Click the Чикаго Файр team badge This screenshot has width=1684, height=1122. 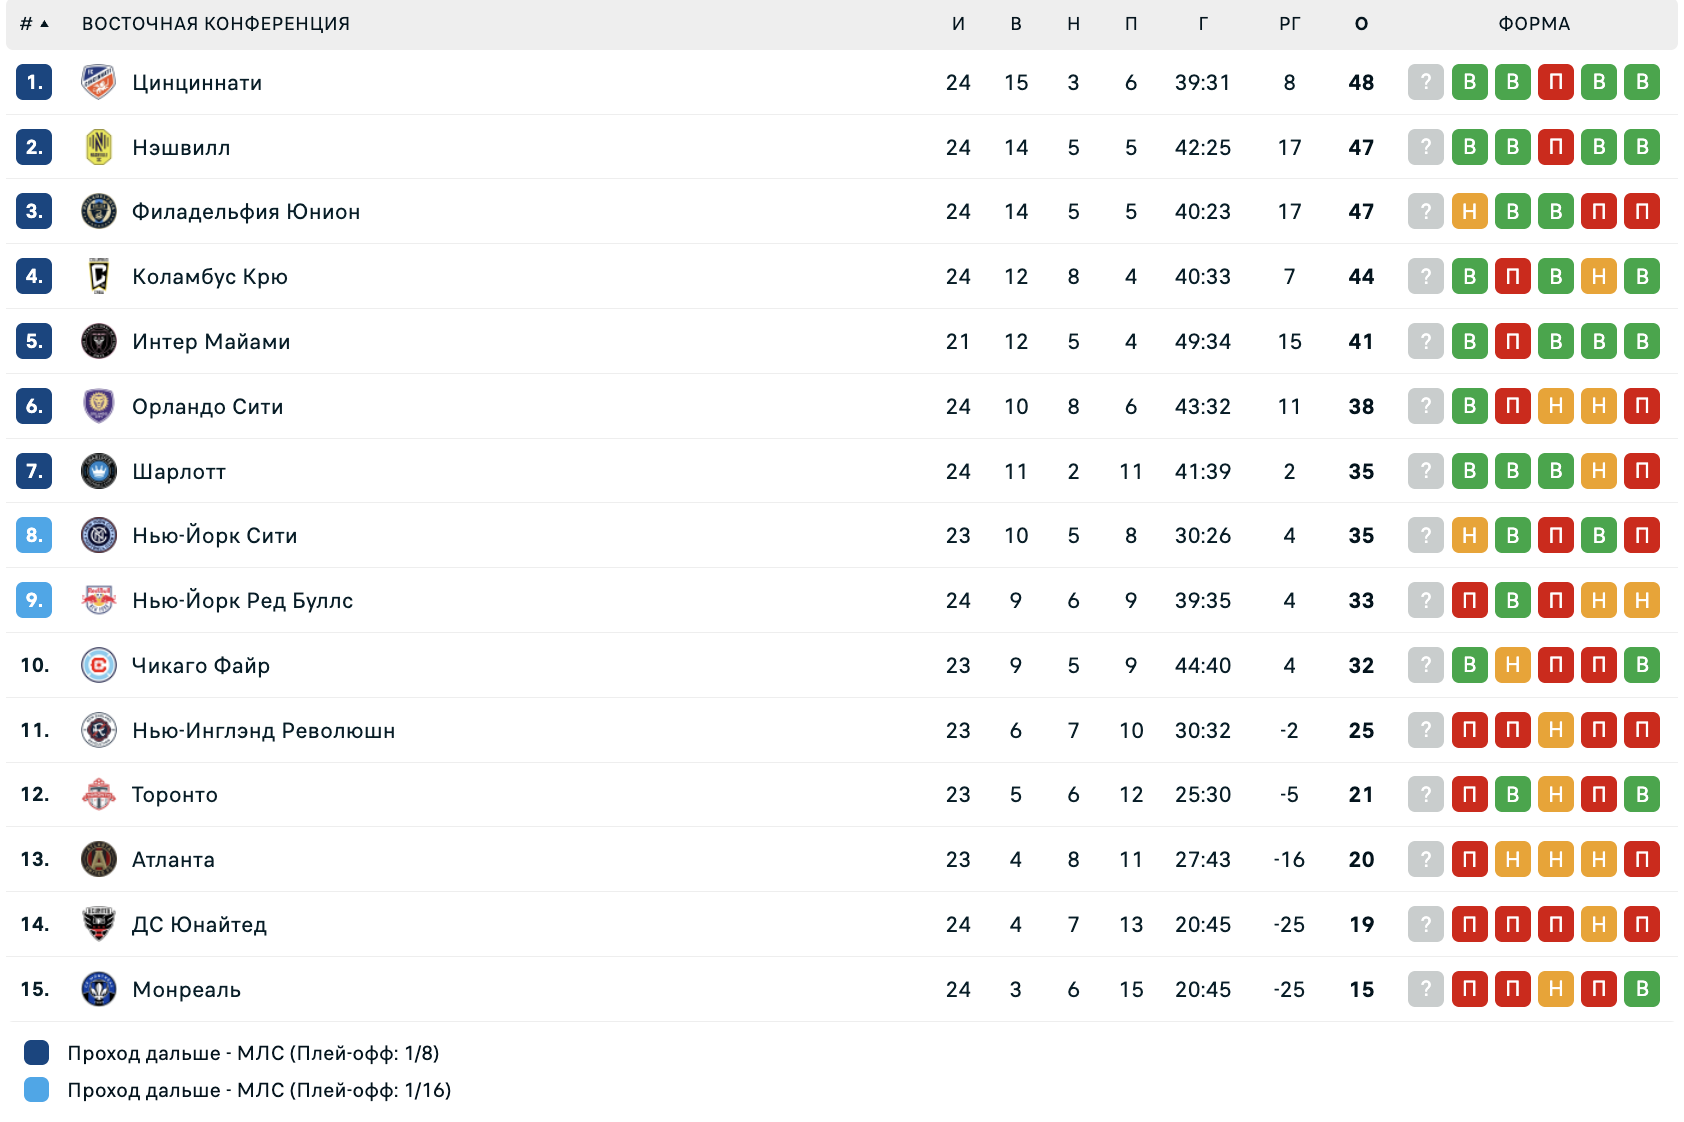pos(98,665)
